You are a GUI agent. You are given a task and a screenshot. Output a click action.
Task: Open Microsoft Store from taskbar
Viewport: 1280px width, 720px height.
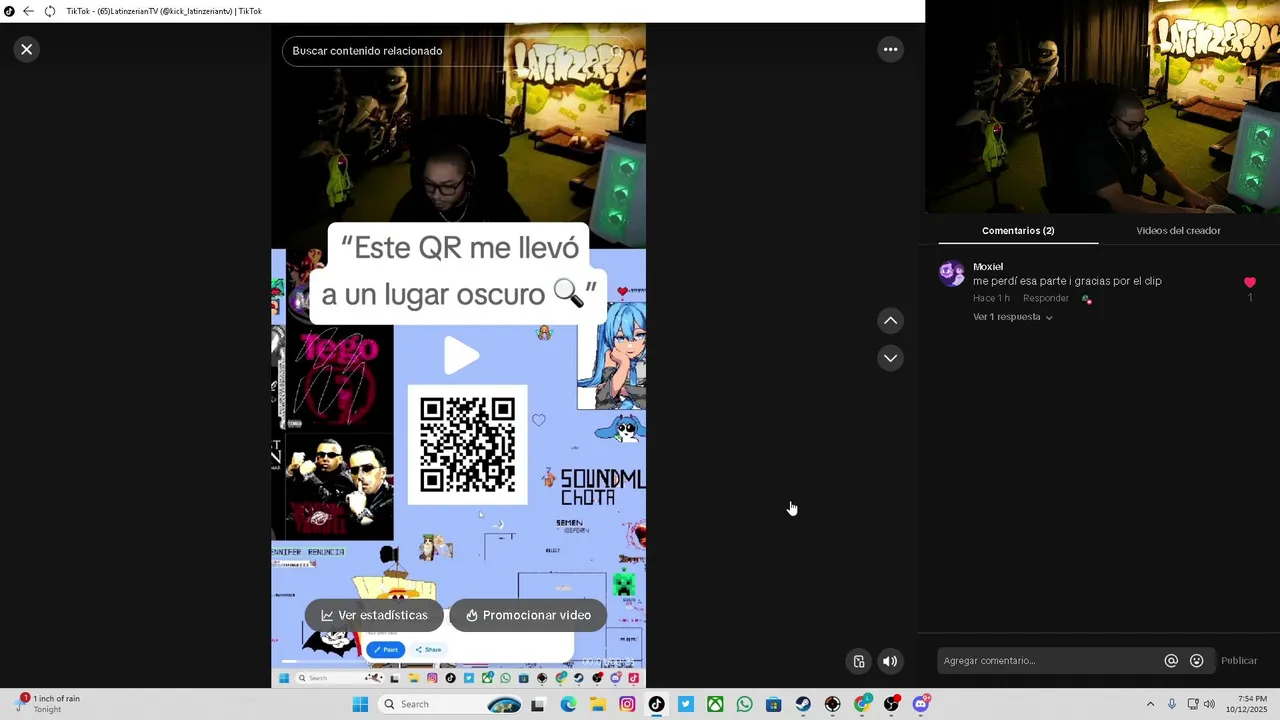click(x=773, y=704)
